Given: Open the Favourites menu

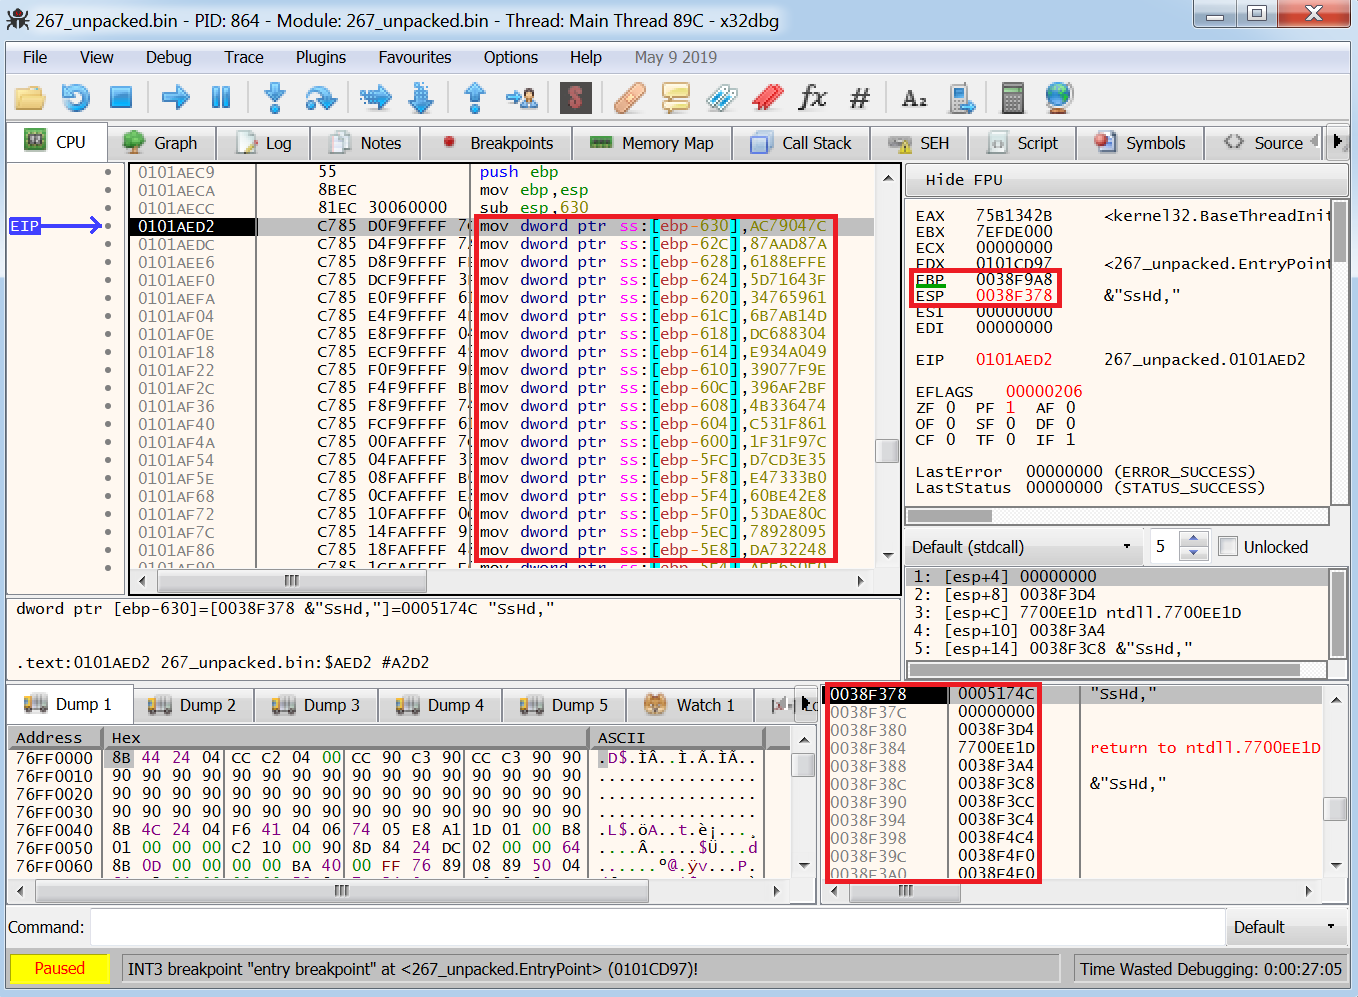Looking at the screenshot, I should coord(415,57).
